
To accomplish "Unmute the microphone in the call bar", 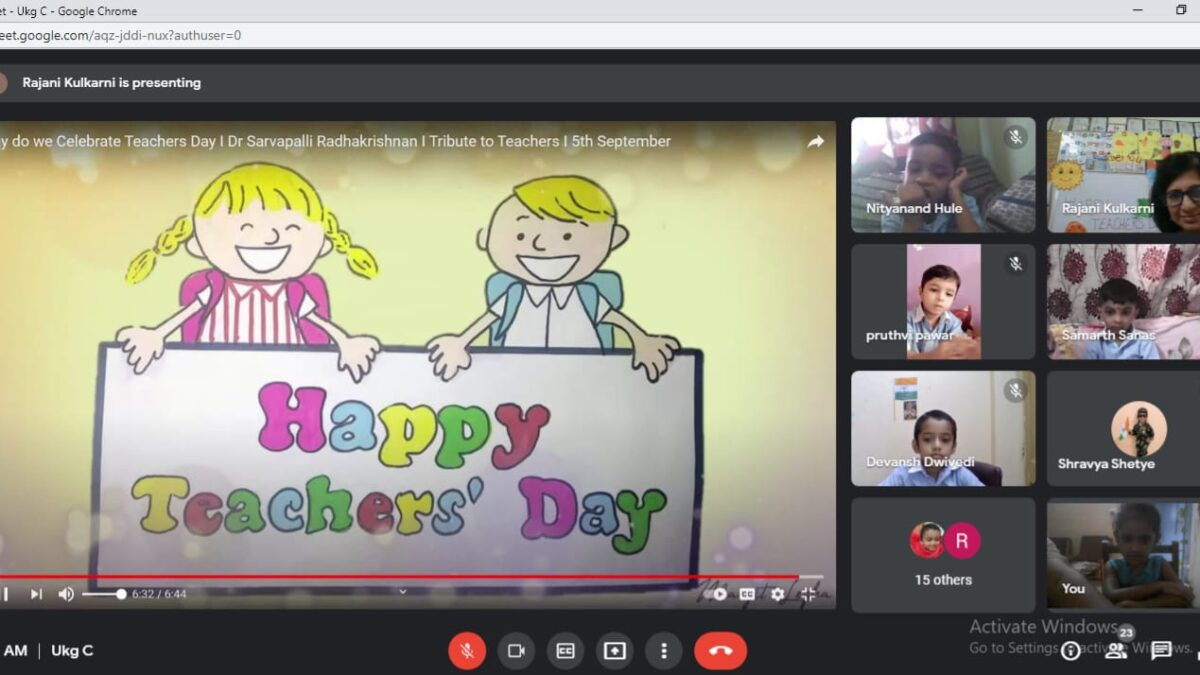I will point(466,651).
